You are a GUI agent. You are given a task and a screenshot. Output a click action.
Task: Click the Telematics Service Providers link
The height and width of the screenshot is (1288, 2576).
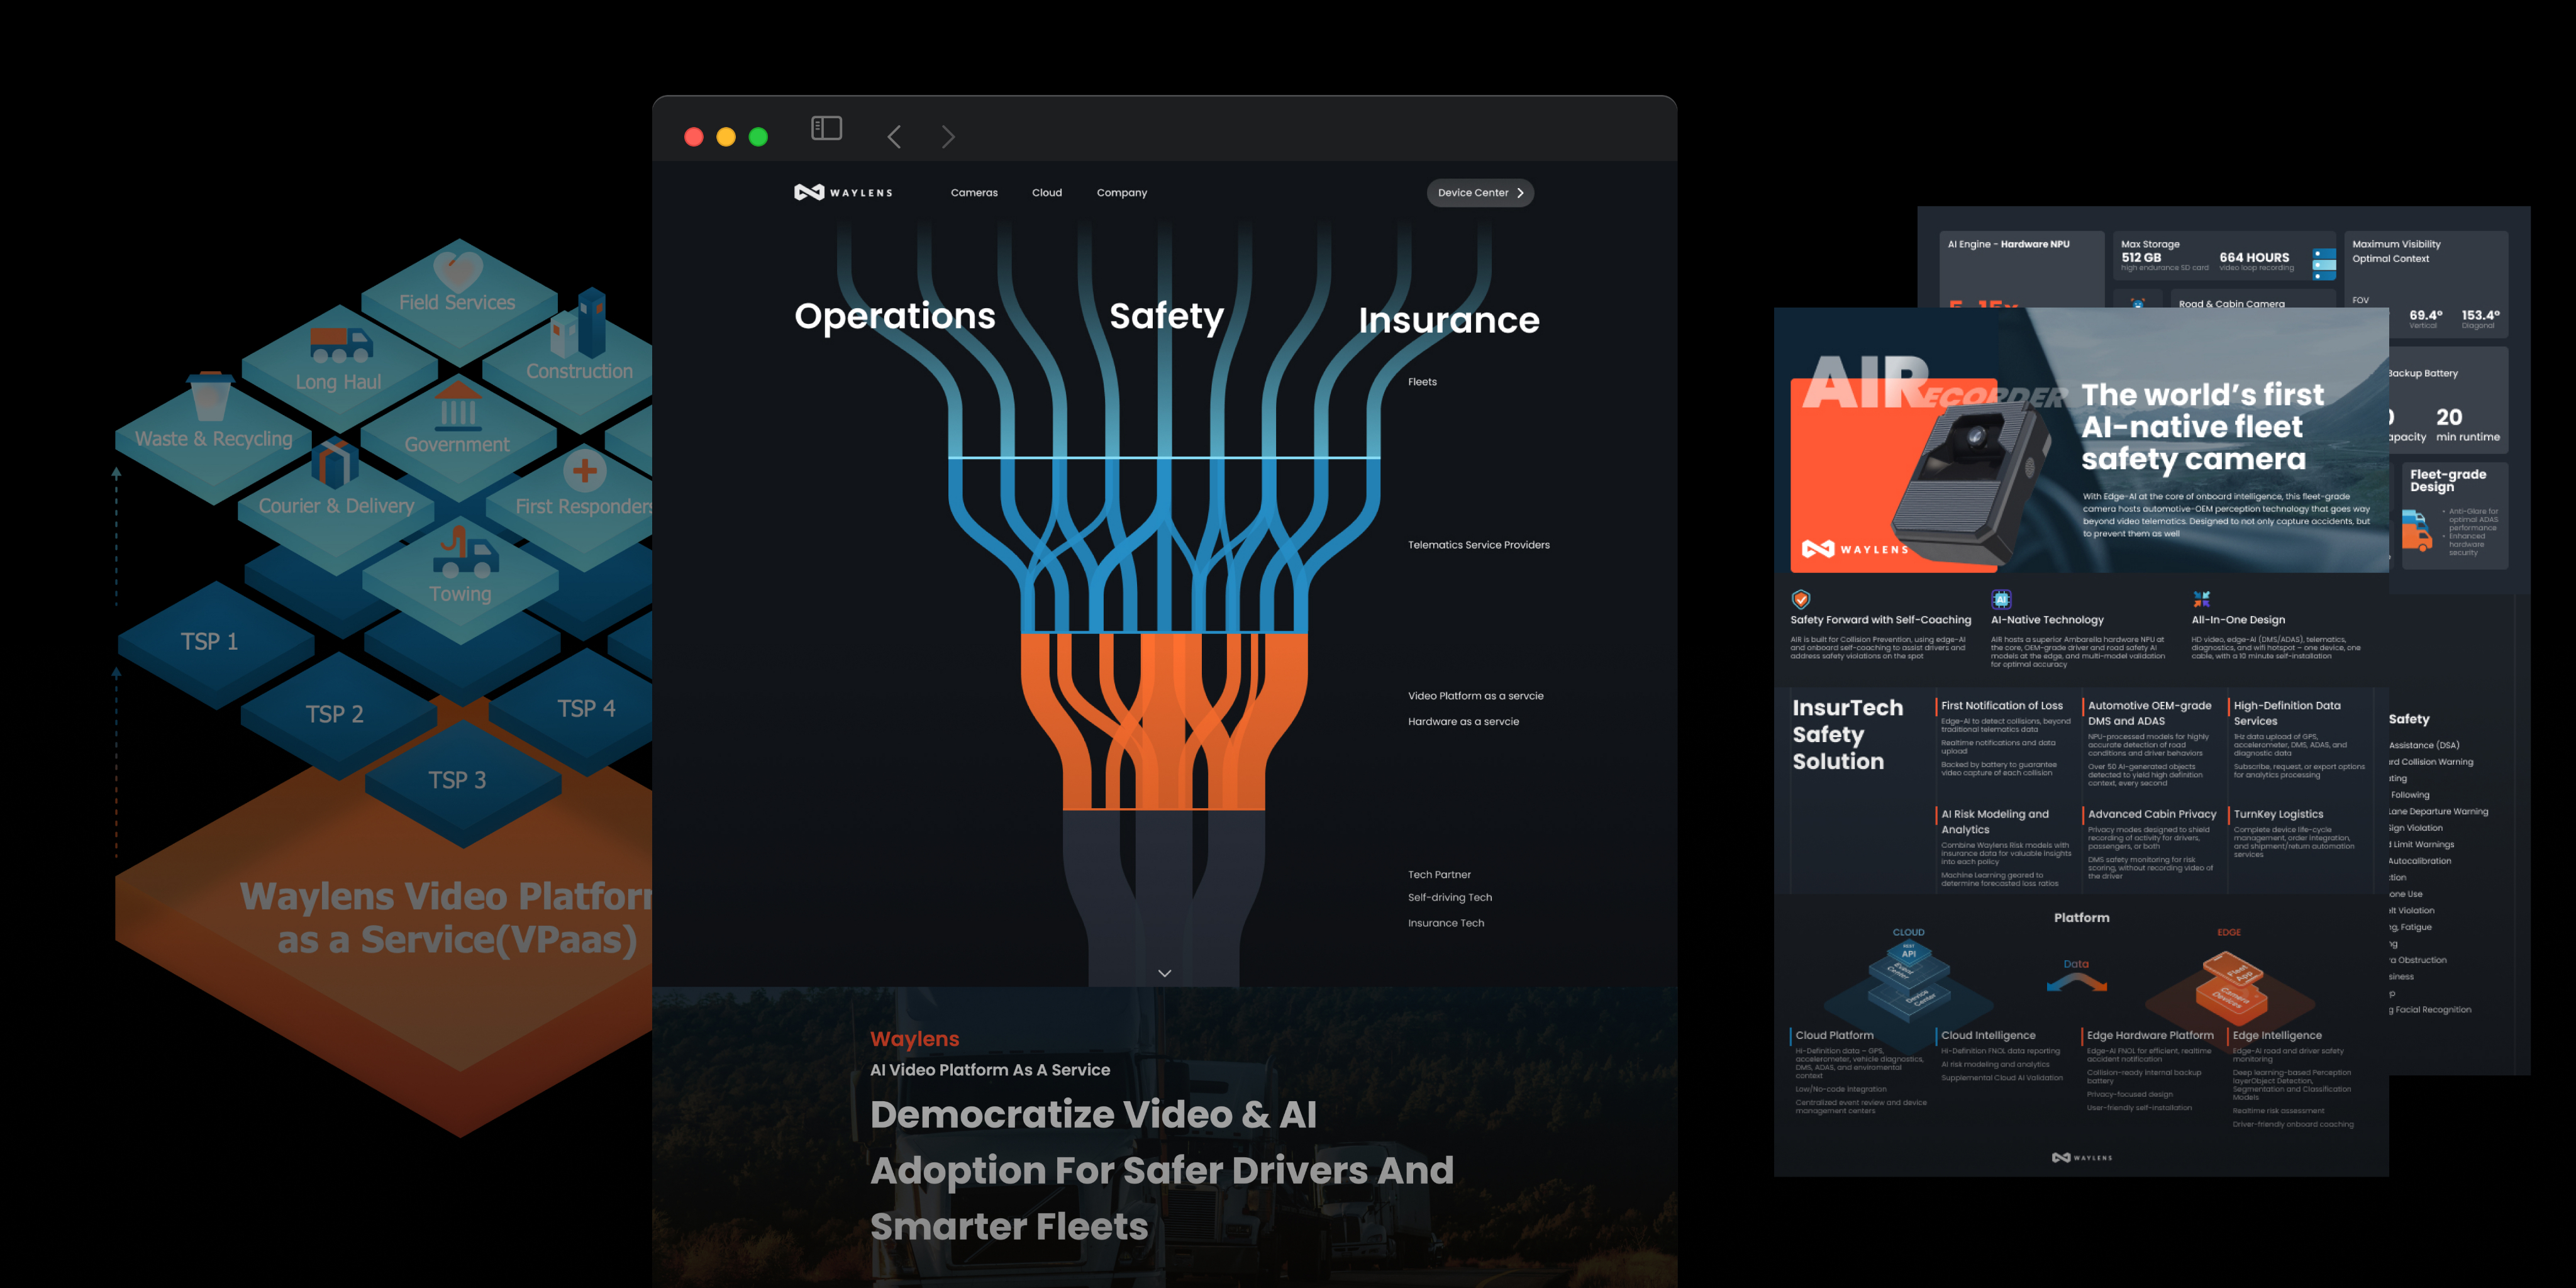1478,545
